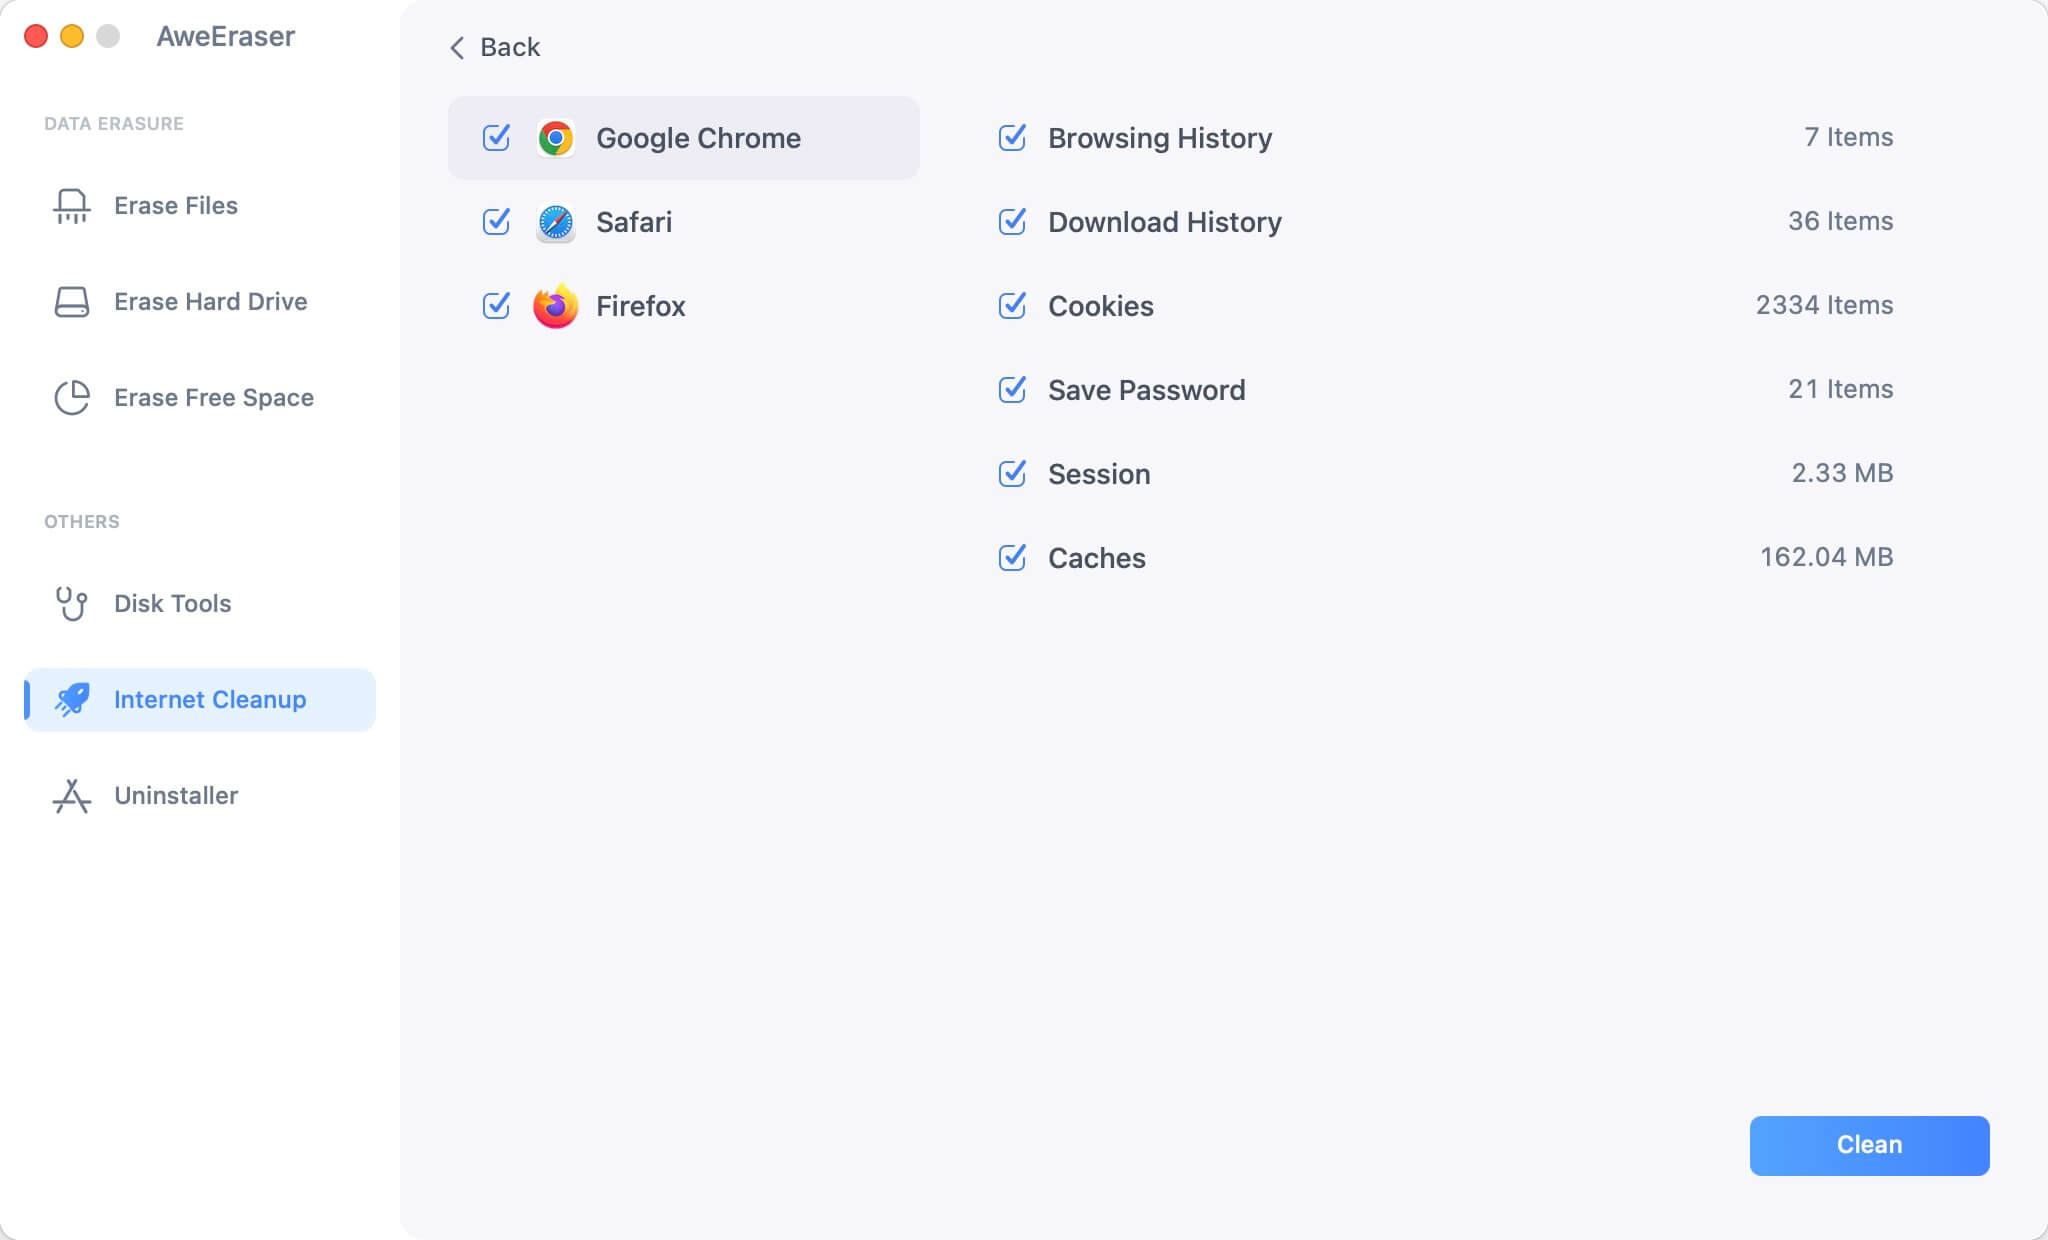Toggle the Cookies checkbox
The width and height of the screenshot is (2048, 1240).
tap(1013, 306)
